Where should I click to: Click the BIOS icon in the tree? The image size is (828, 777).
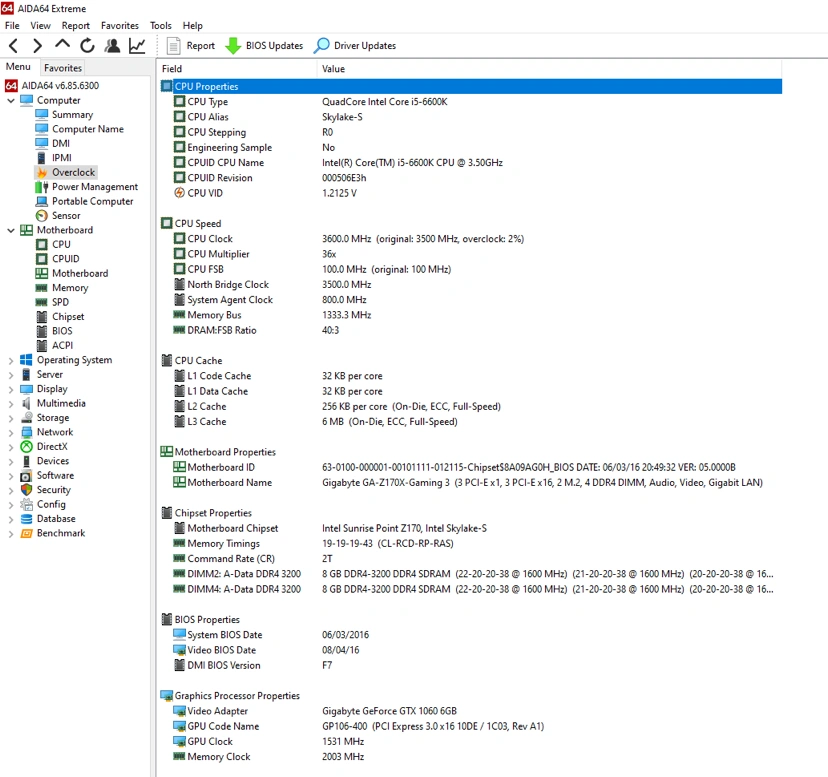pyautogui.click(x=42, y=331)
